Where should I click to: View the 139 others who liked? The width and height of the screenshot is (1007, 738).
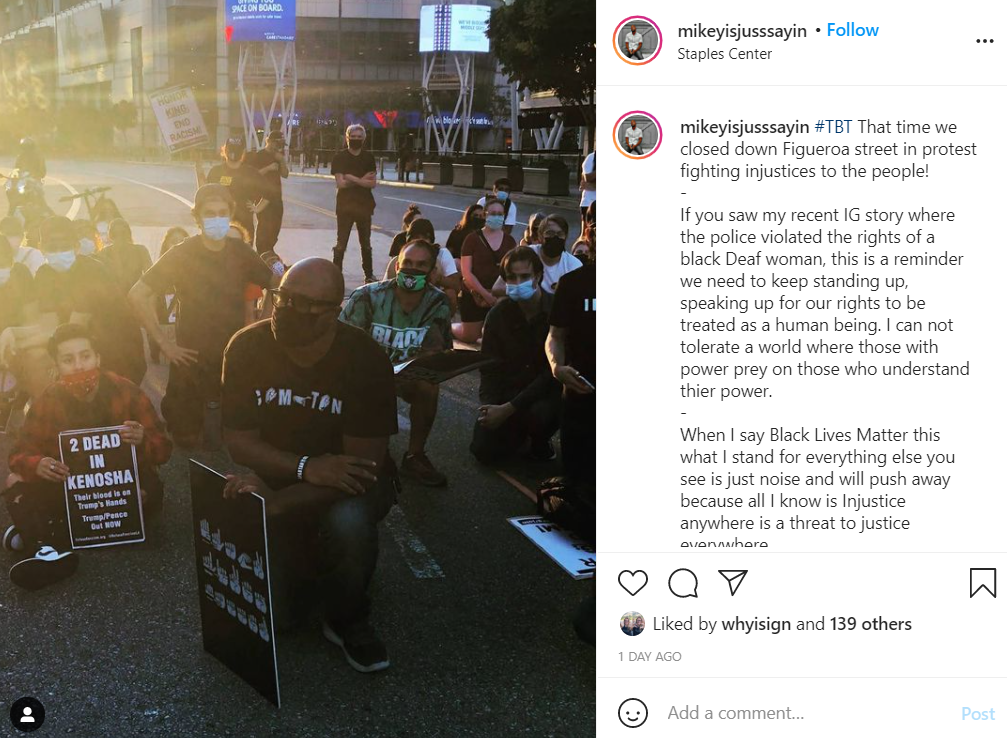click(870, 624)
